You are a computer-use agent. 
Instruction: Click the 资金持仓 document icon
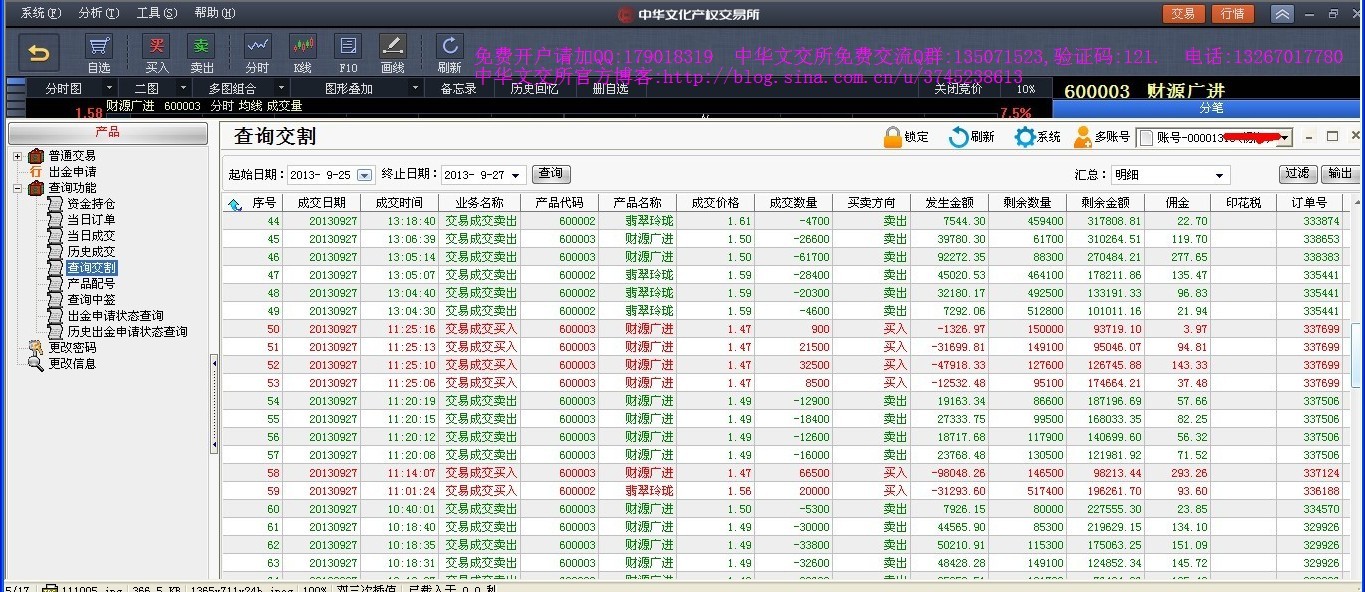pyautogui.click(x=56, y=204)
